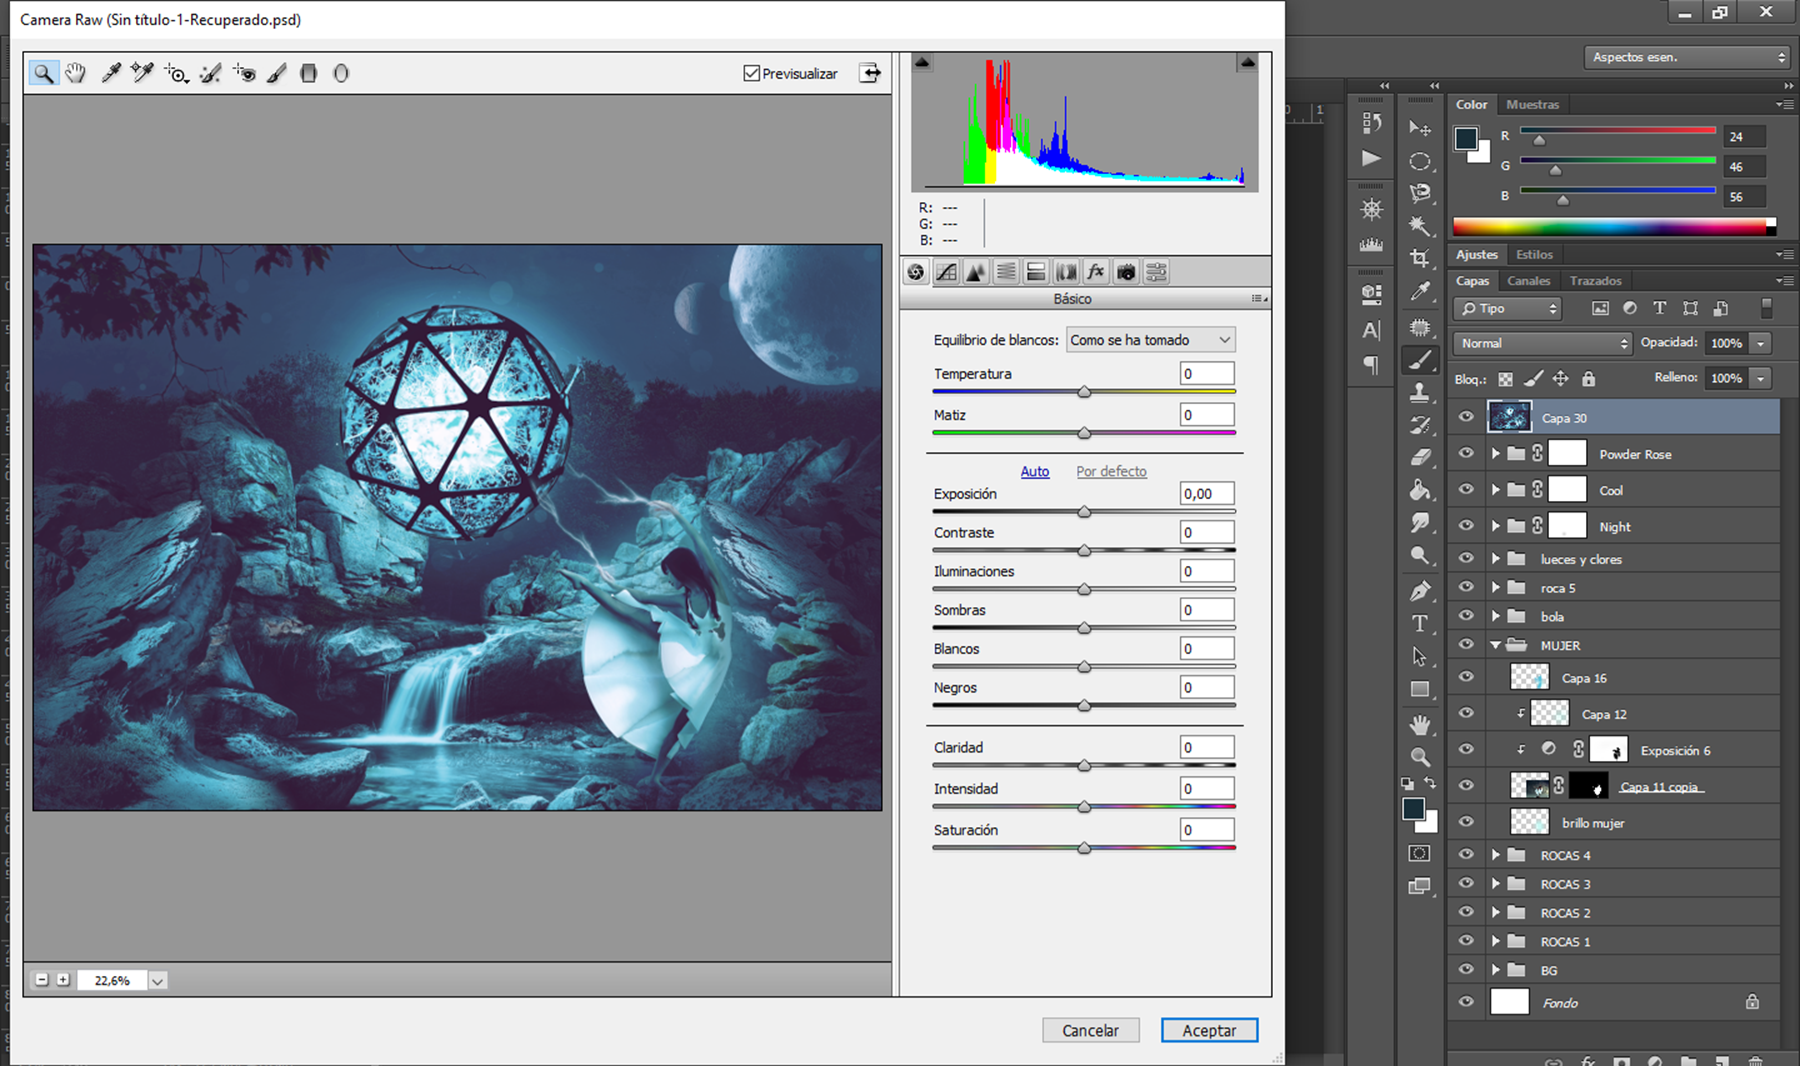Select the Type tool in Photoshop toolbar
Viewport: 1800px width, 1066px height.
pyautogui.click(x=1419, y=624)
